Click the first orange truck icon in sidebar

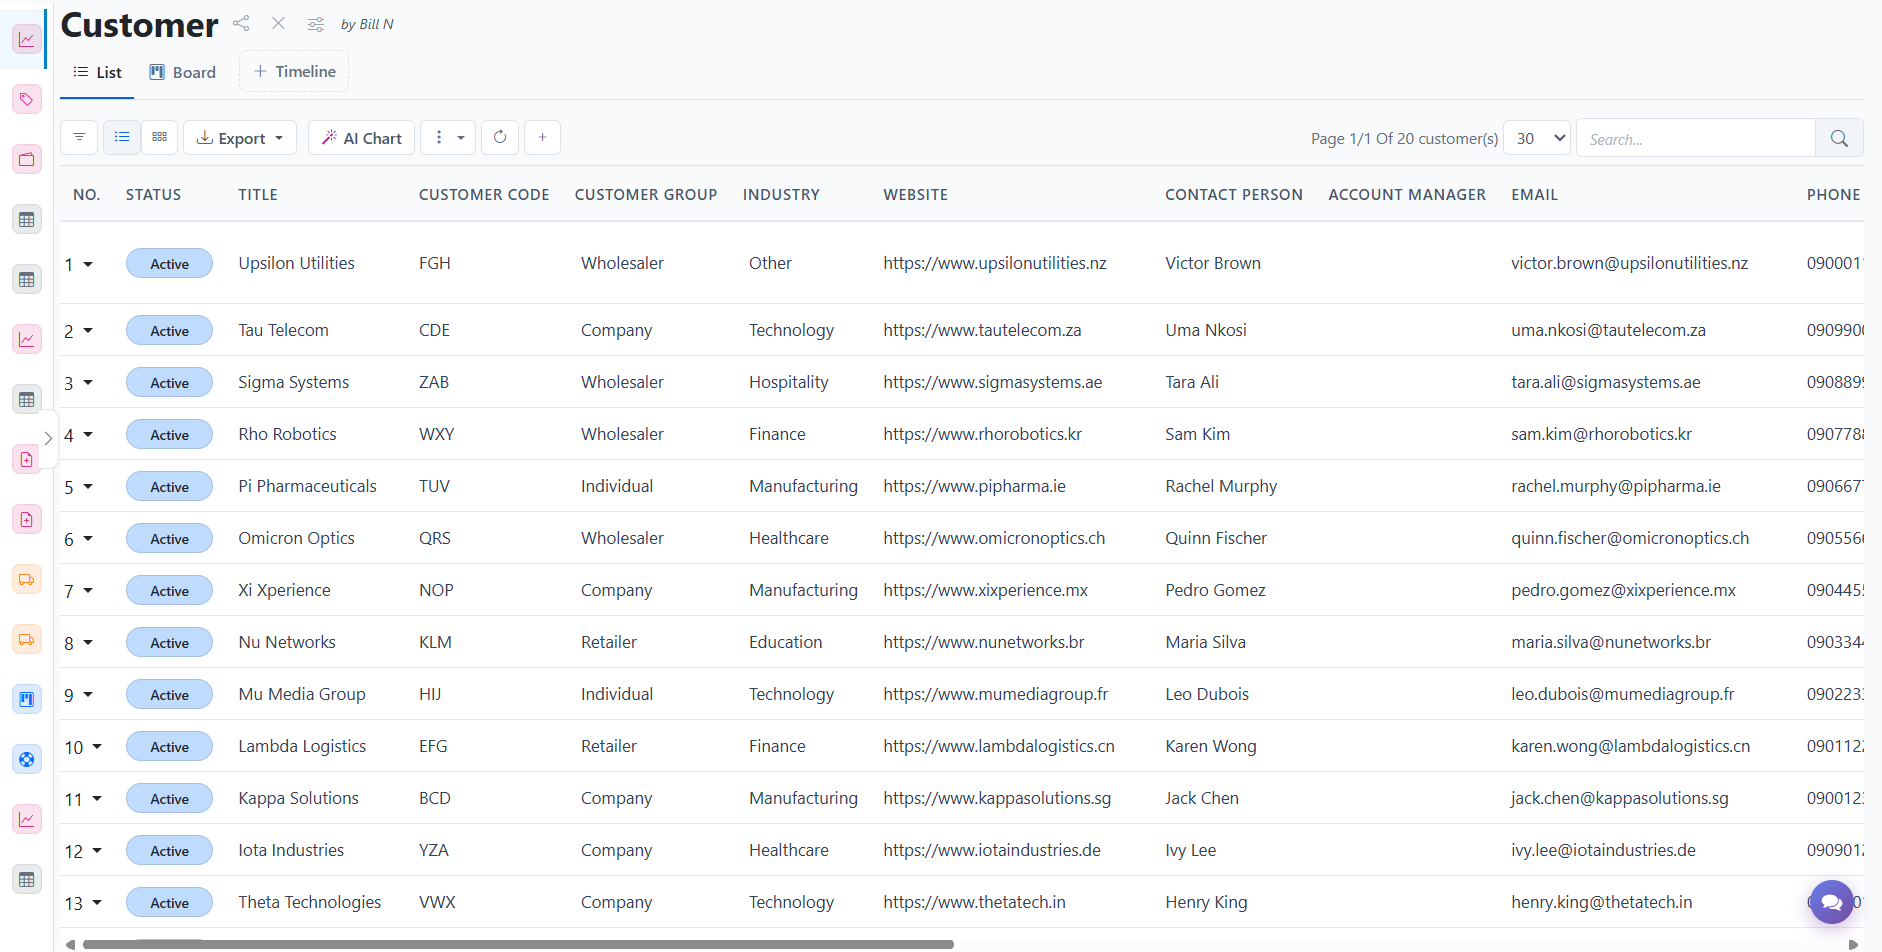(x=27, y=579)
